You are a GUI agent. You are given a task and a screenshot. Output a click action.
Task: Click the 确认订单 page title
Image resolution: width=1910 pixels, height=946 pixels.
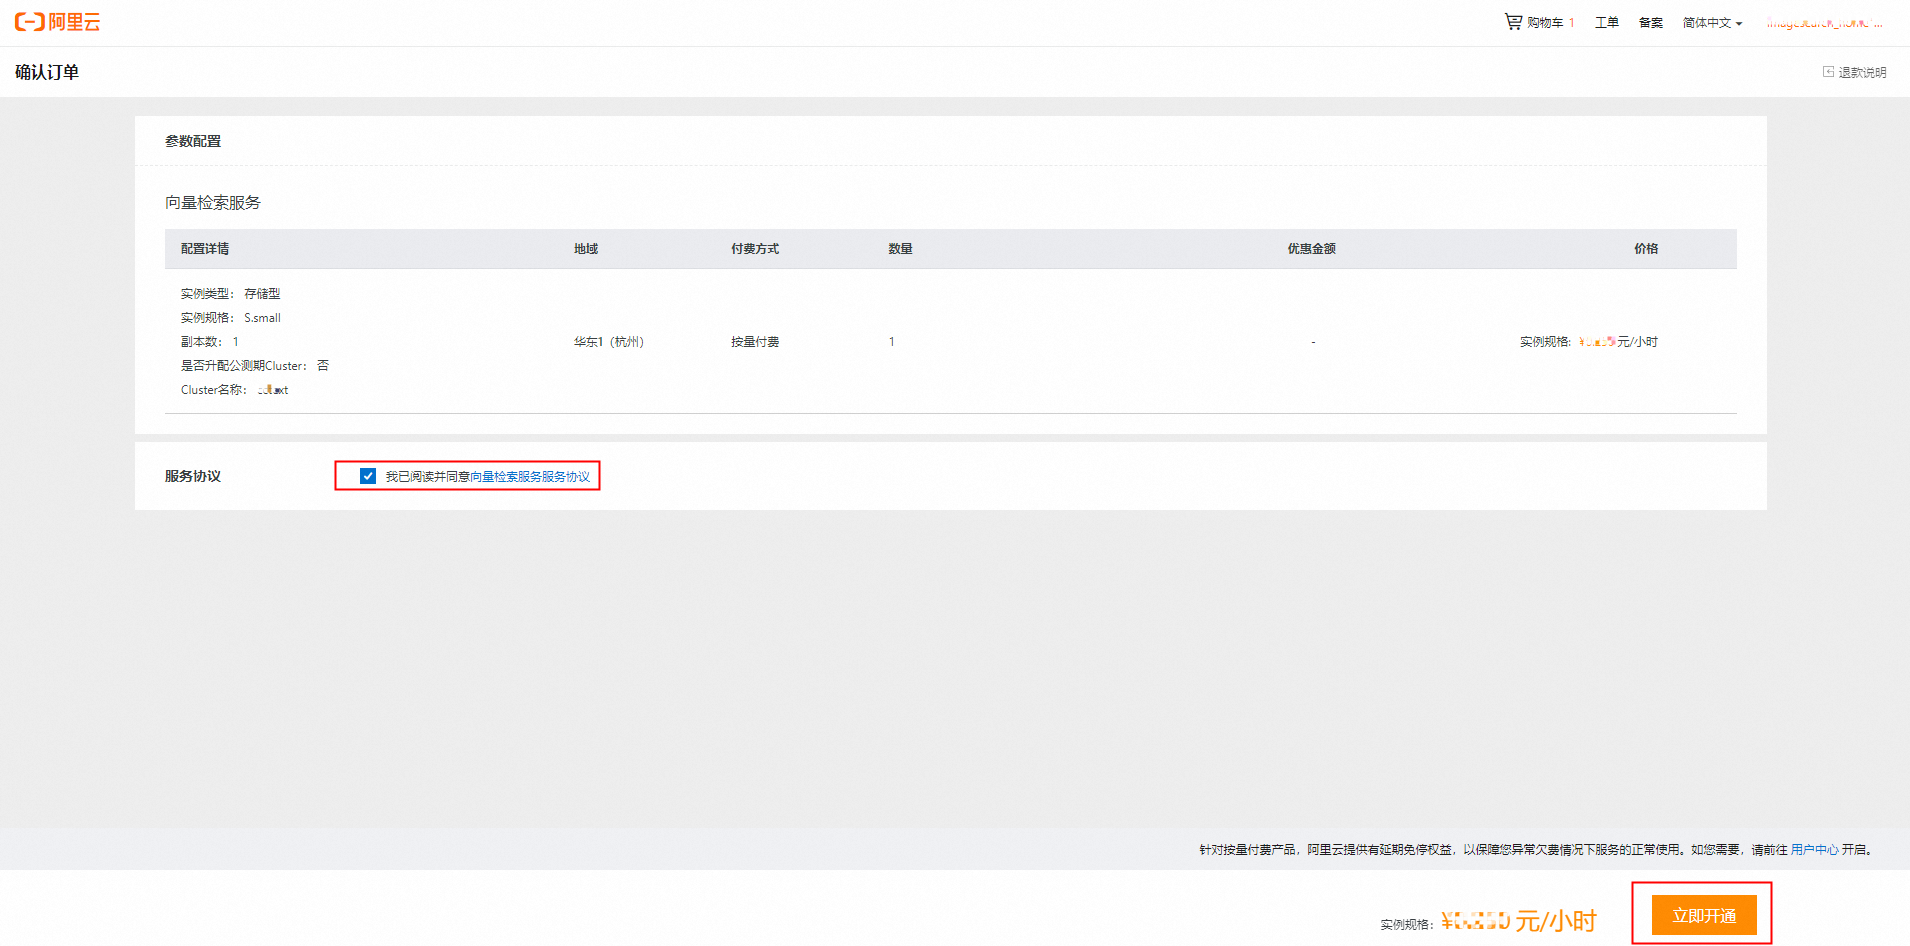(47, 72)
